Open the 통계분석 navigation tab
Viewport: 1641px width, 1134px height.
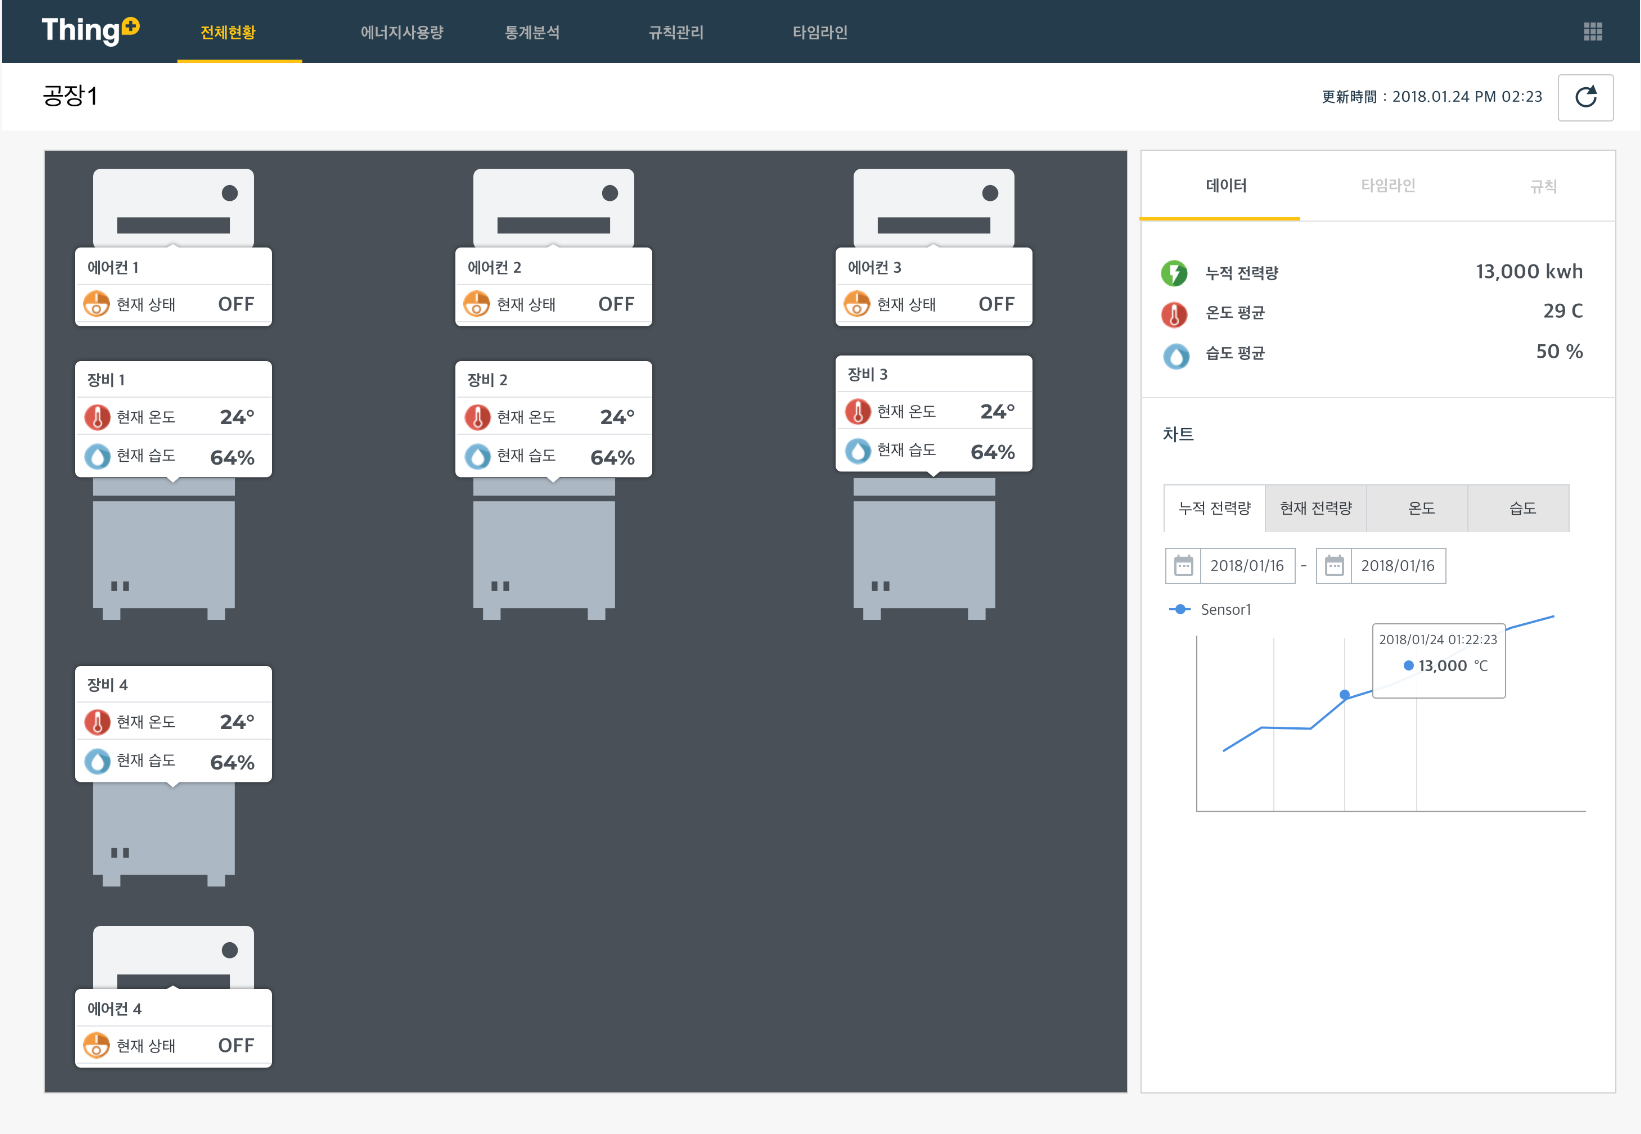point(532,32)
